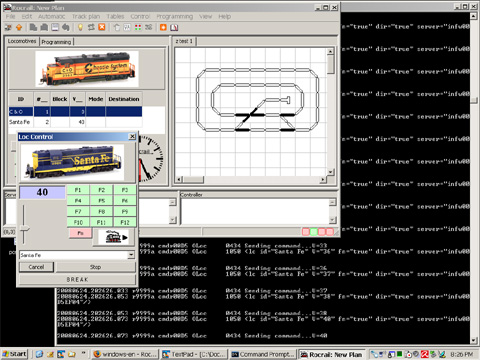The width and height of the screenshot is (480, 360).
Task: Click the speed slider handle in Loc Control
Action: 24,229
